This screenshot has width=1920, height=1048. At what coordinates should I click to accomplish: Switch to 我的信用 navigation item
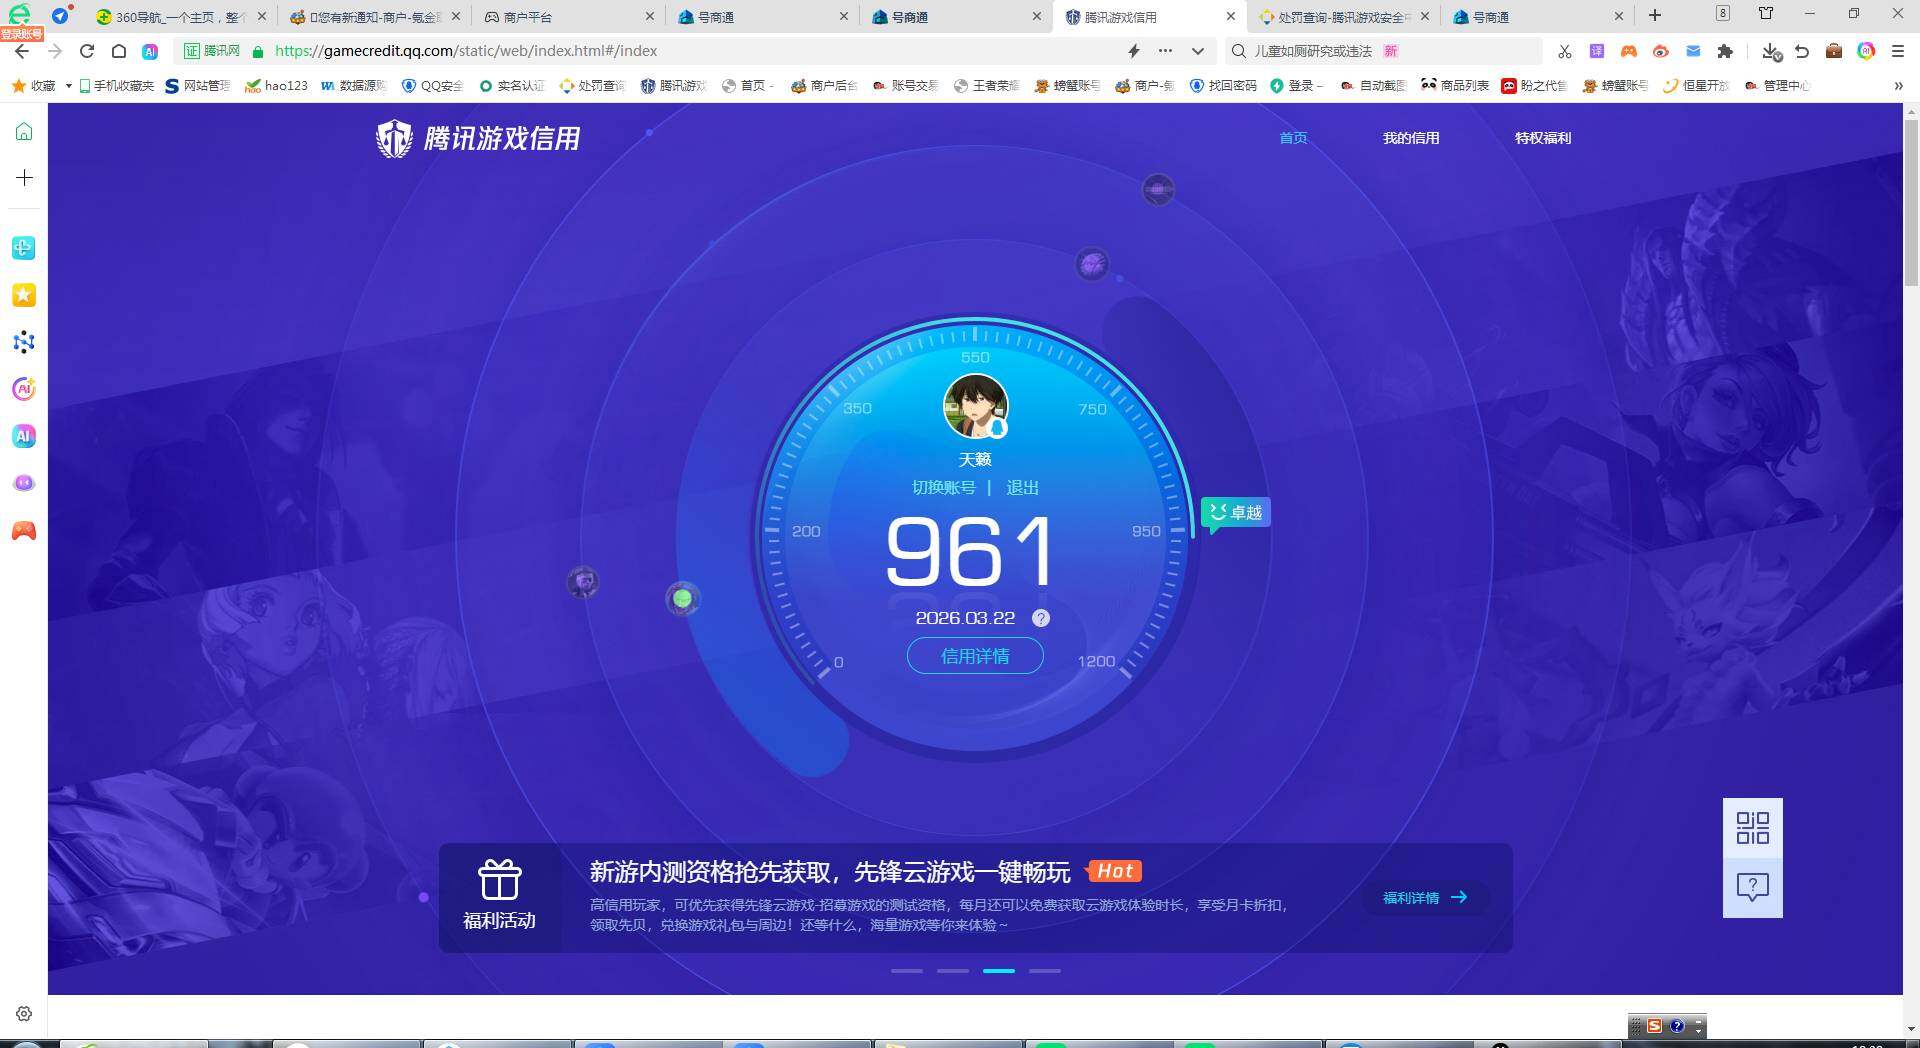click(1411, 138)
